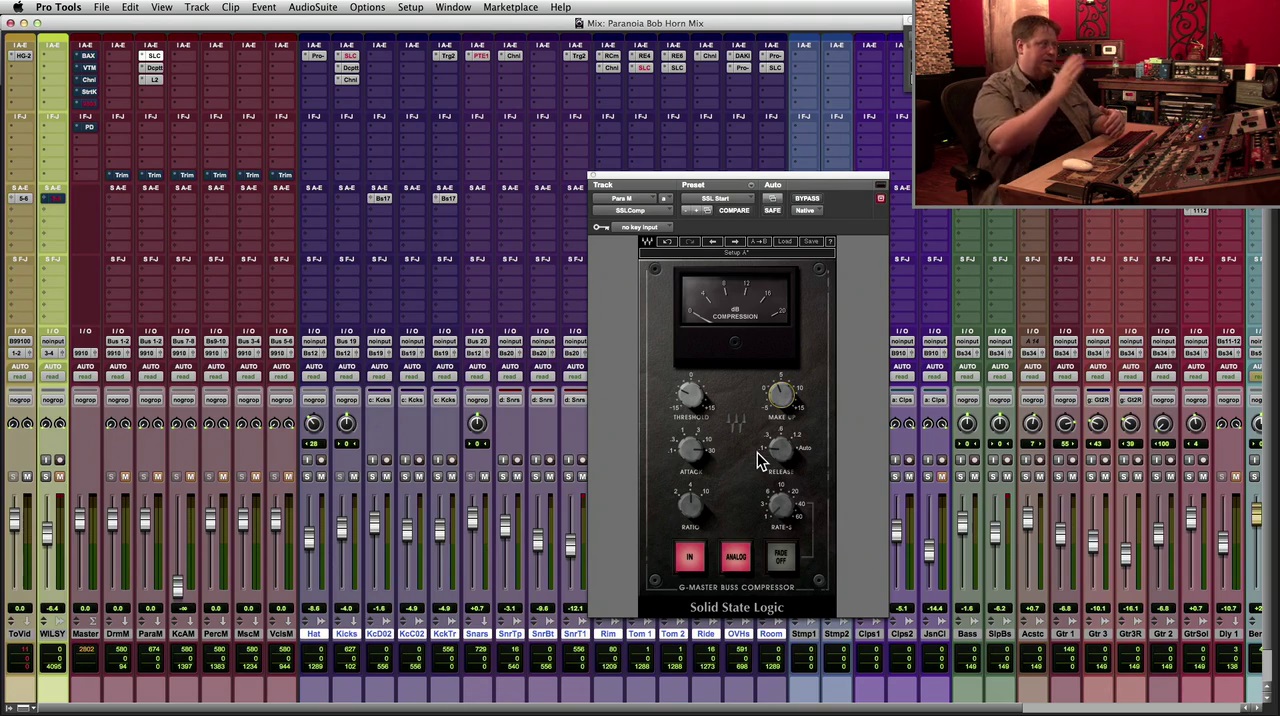Click the Threshold knob on SSL compressor
Viewport: 1280px width, 716px height.
click(690, 396)
